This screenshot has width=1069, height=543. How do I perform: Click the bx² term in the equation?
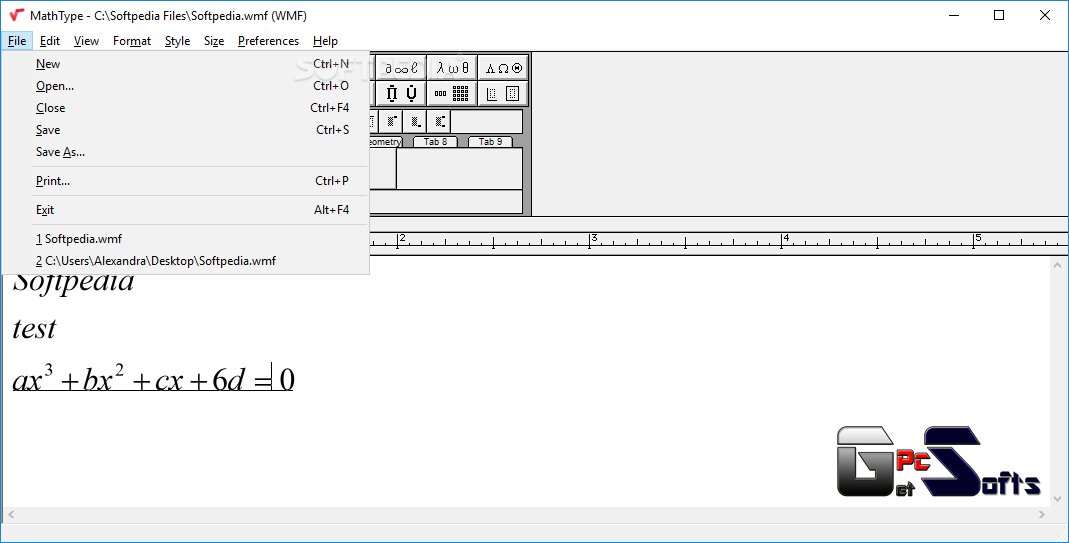coord(103,378)
